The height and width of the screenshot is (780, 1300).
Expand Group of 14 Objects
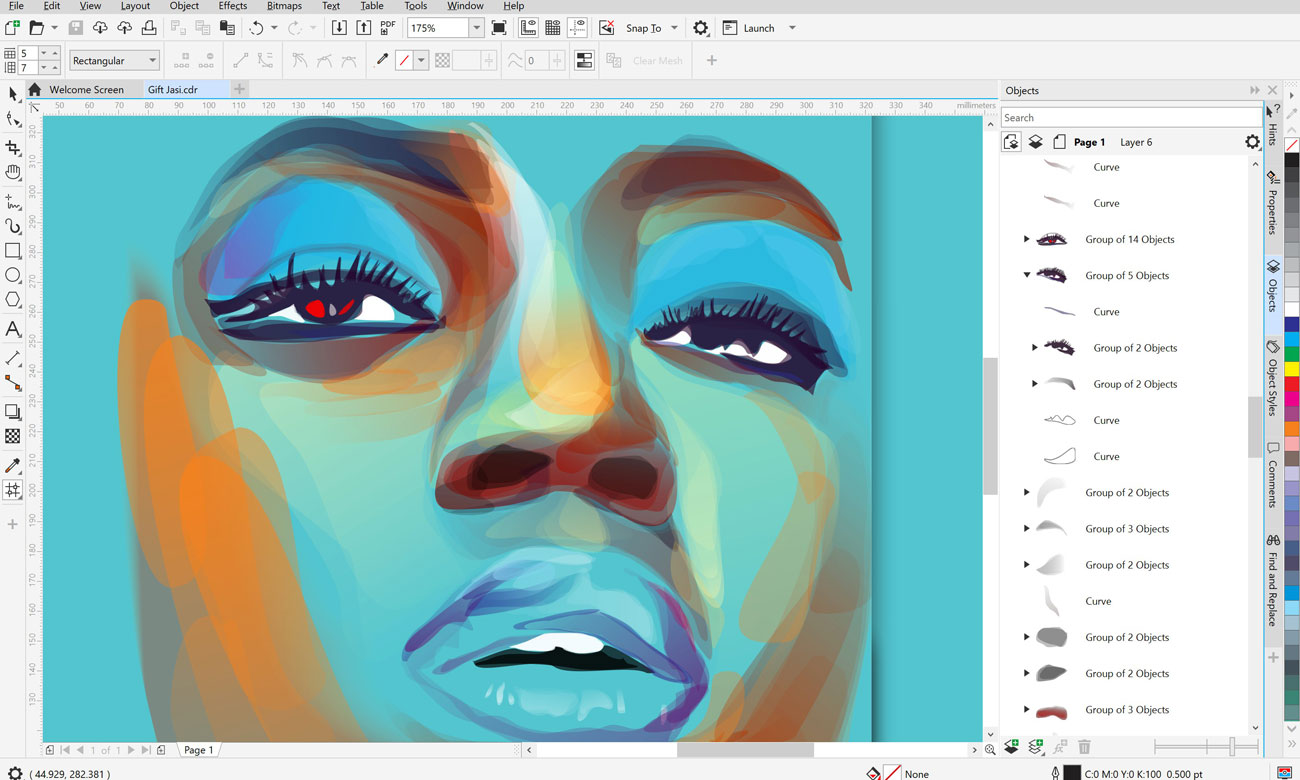pos(1026,239)
